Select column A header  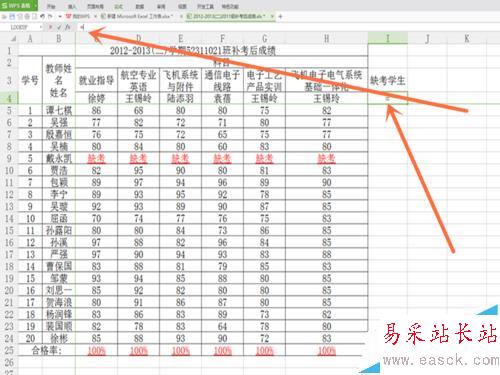pyautogui.click(x=30, y=39)
